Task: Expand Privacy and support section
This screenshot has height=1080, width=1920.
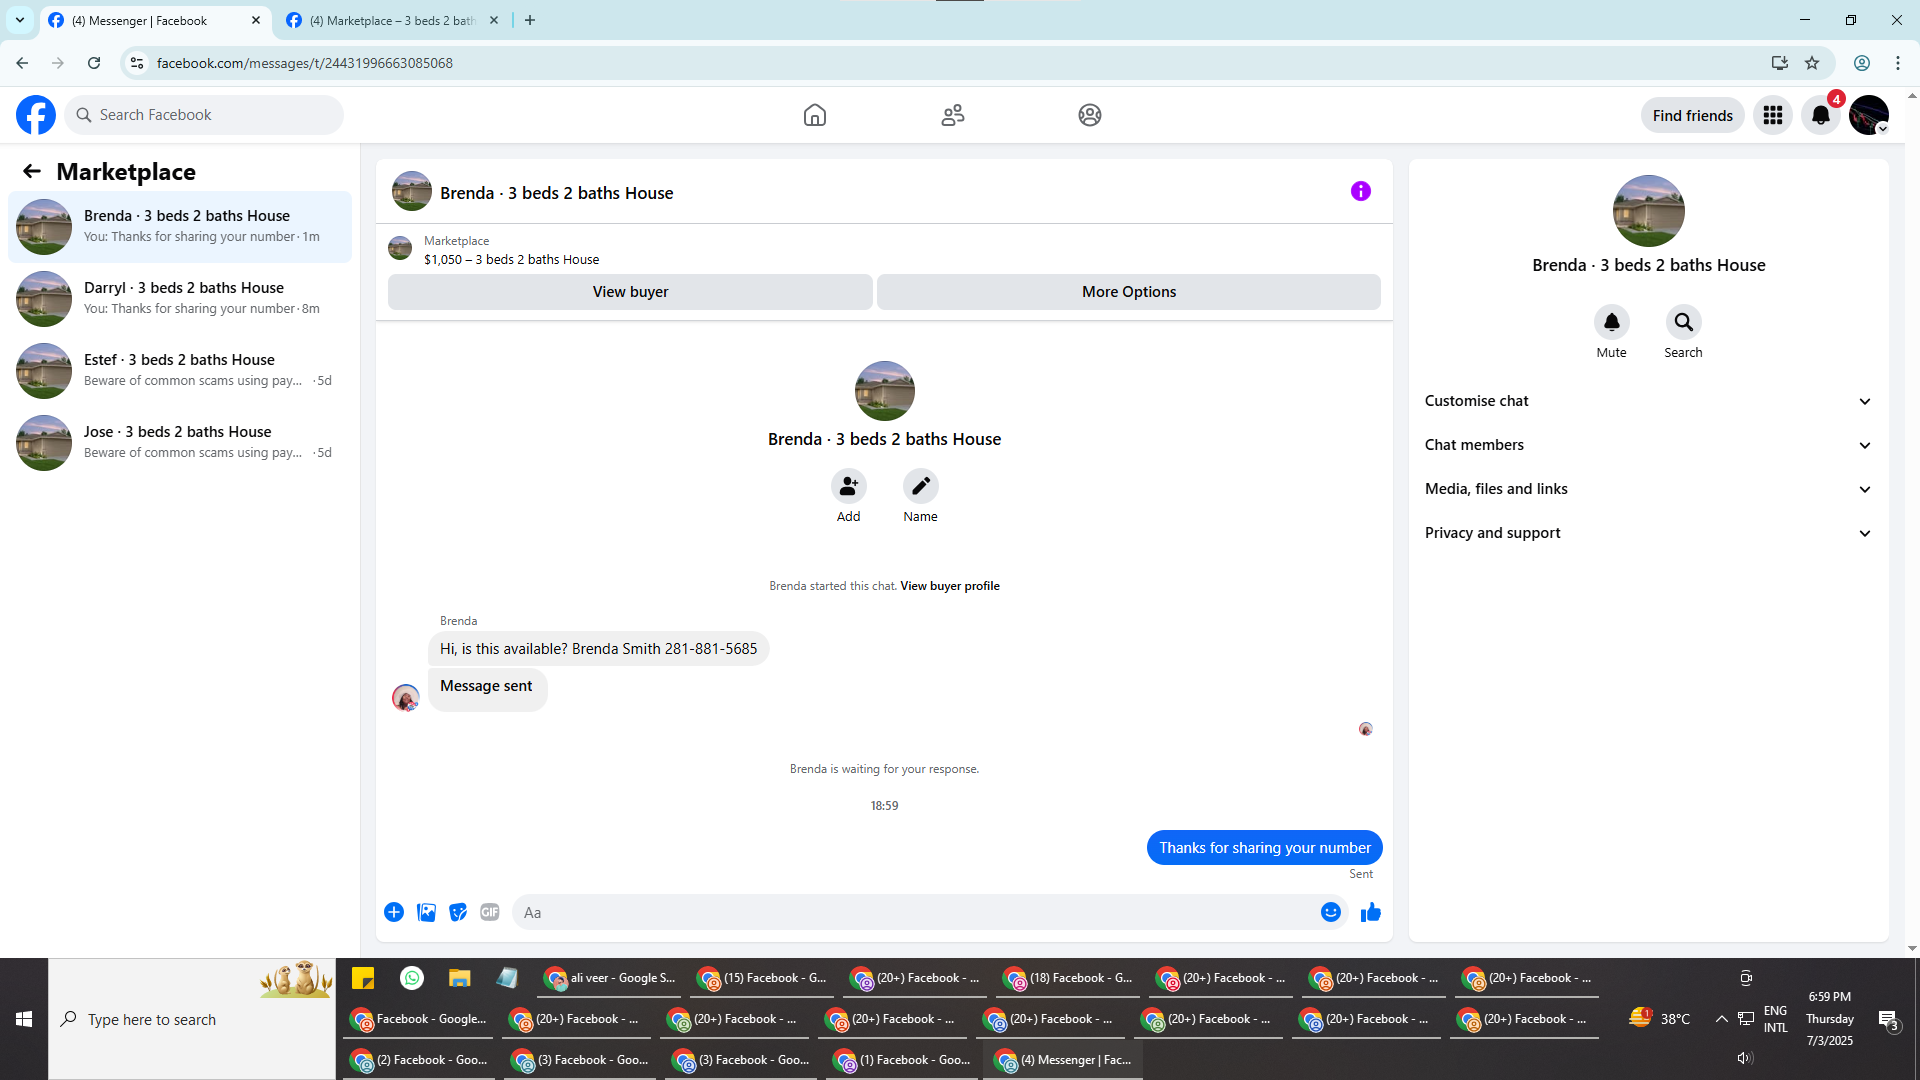Action: [x=1647, y=533]
